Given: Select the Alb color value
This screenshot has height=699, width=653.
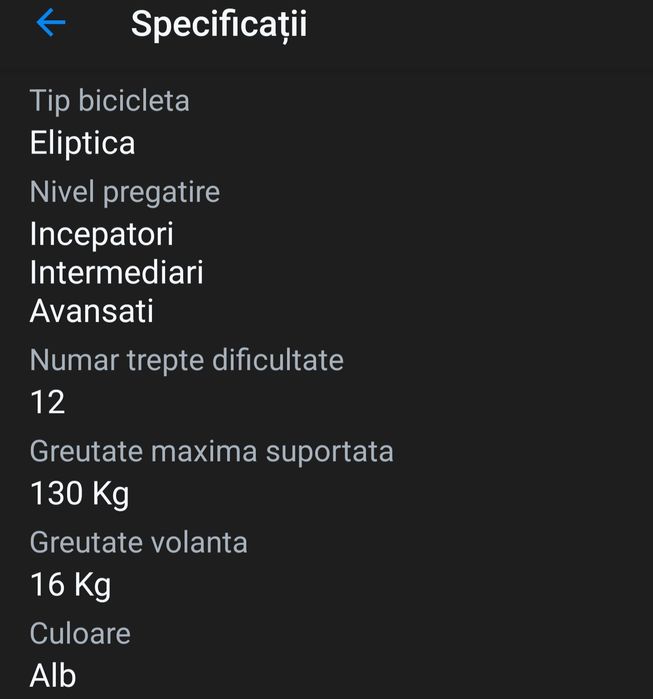Looking at the screenshot, I should tap(53, 675).
